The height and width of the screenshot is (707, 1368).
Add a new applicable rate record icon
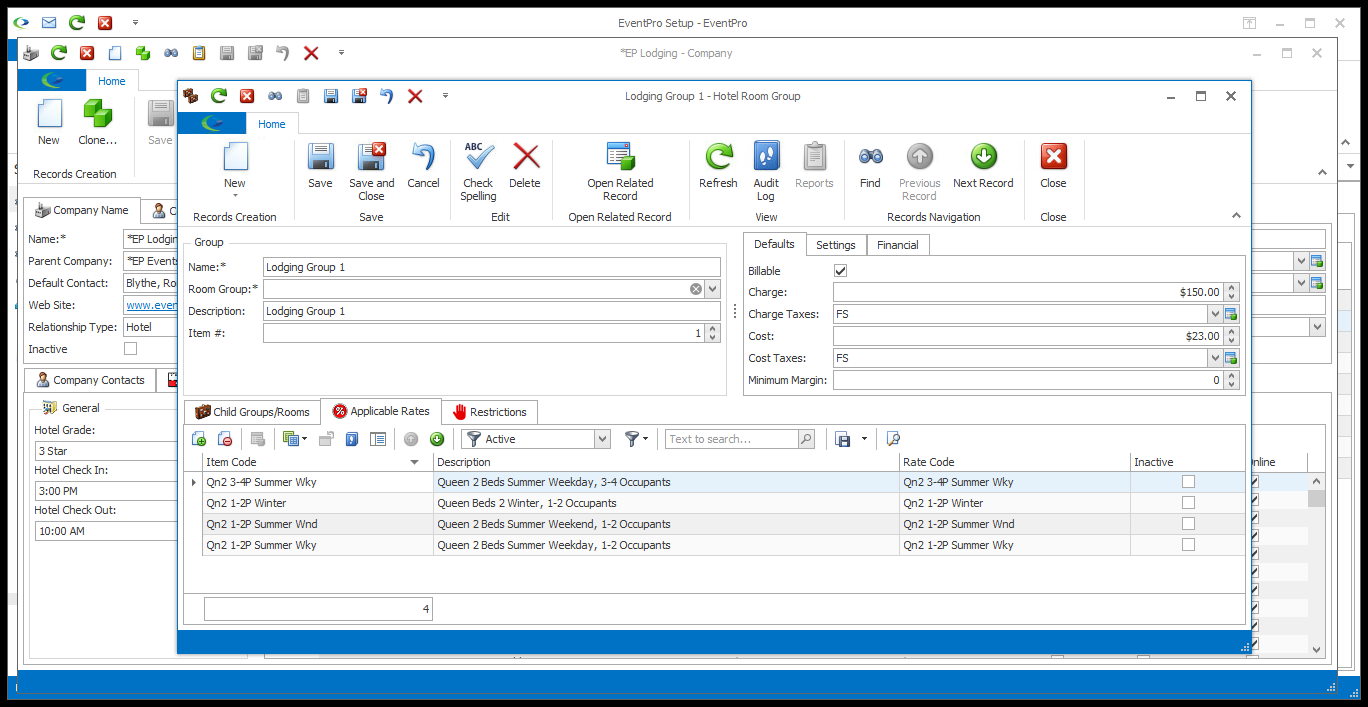(x=199, y=439)
